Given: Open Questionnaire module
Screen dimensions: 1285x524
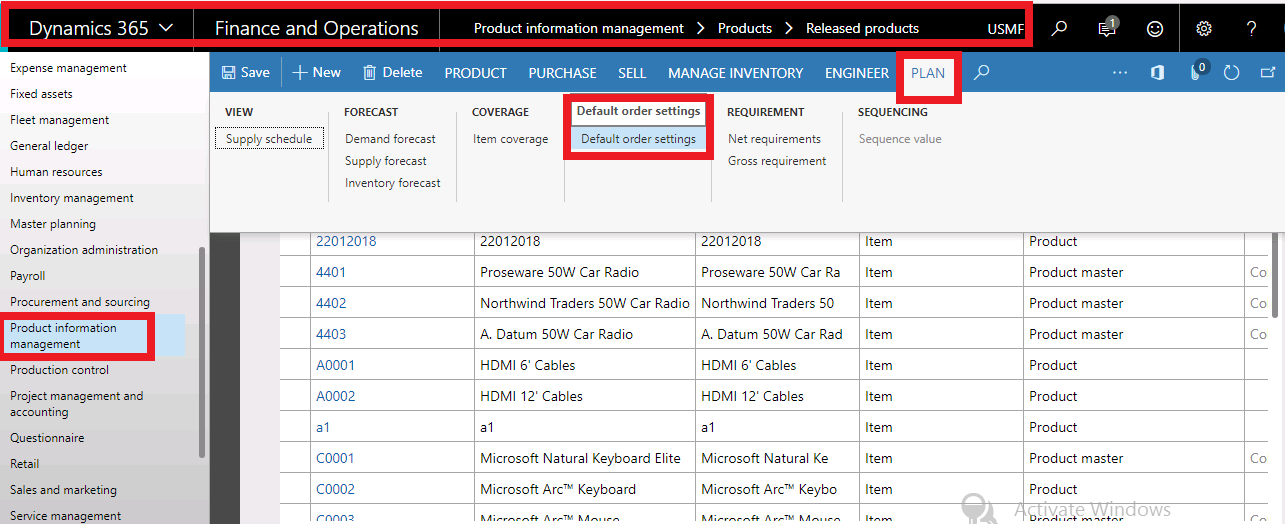Looking at the screenshot, I should pyautogui.click(x=47, y=438).
